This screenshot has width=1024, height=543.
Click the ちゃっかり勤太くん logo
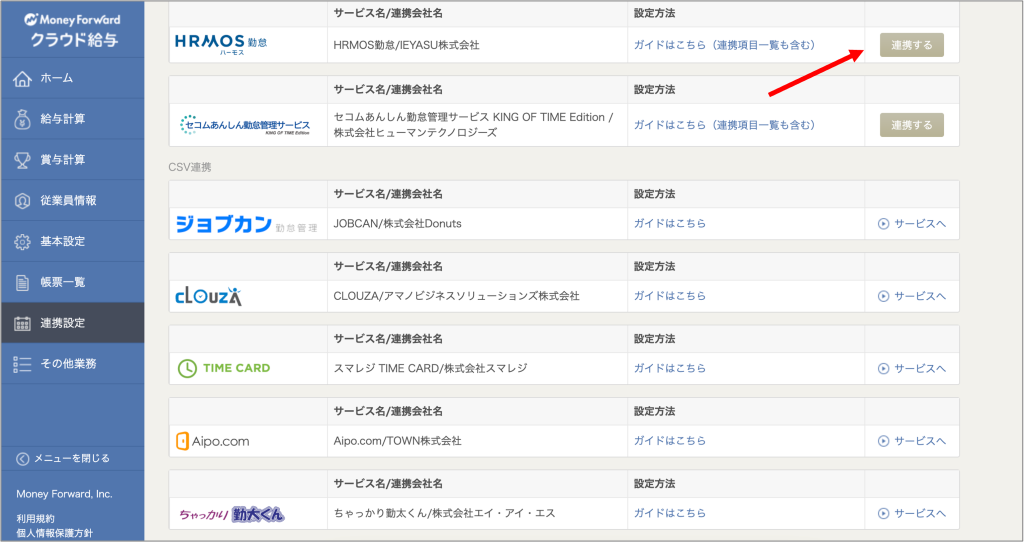(232, 514)
